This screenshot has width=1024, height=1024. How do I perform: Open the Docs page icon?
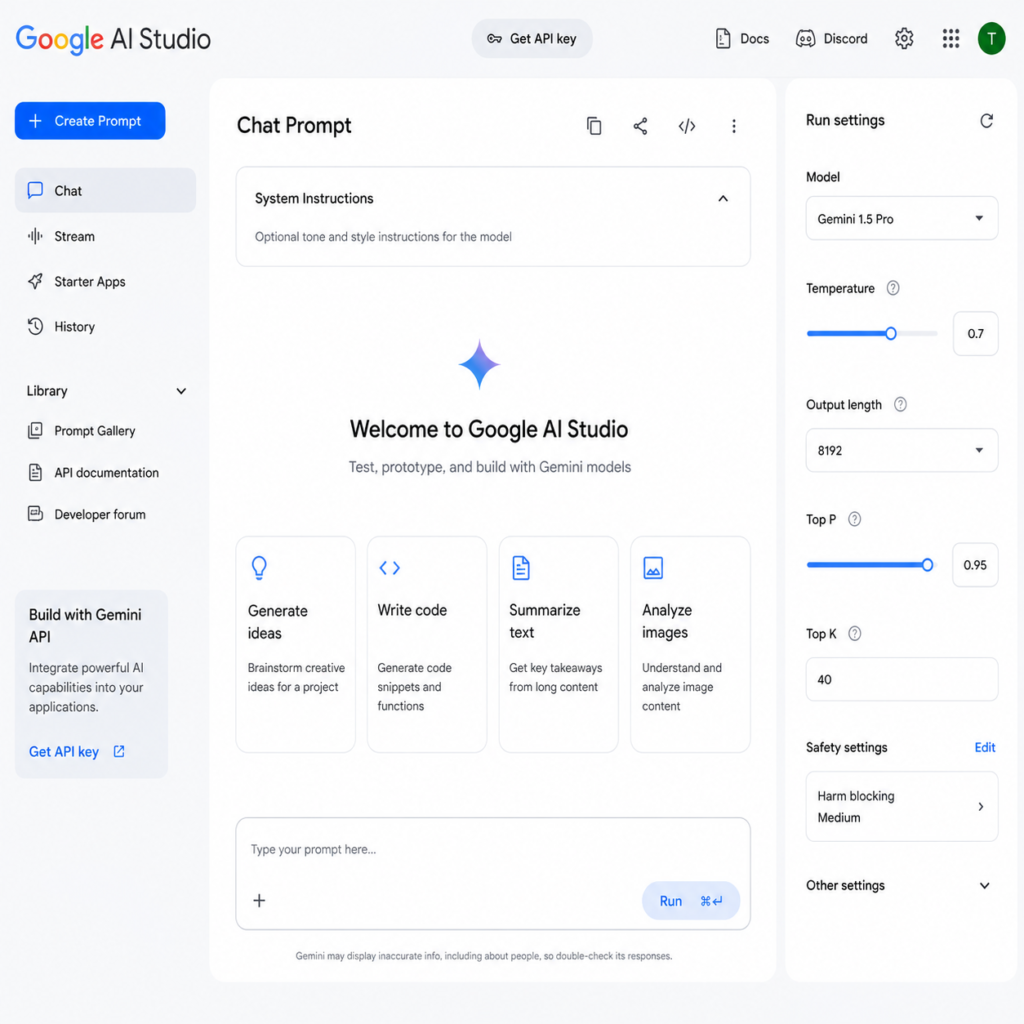723,39
